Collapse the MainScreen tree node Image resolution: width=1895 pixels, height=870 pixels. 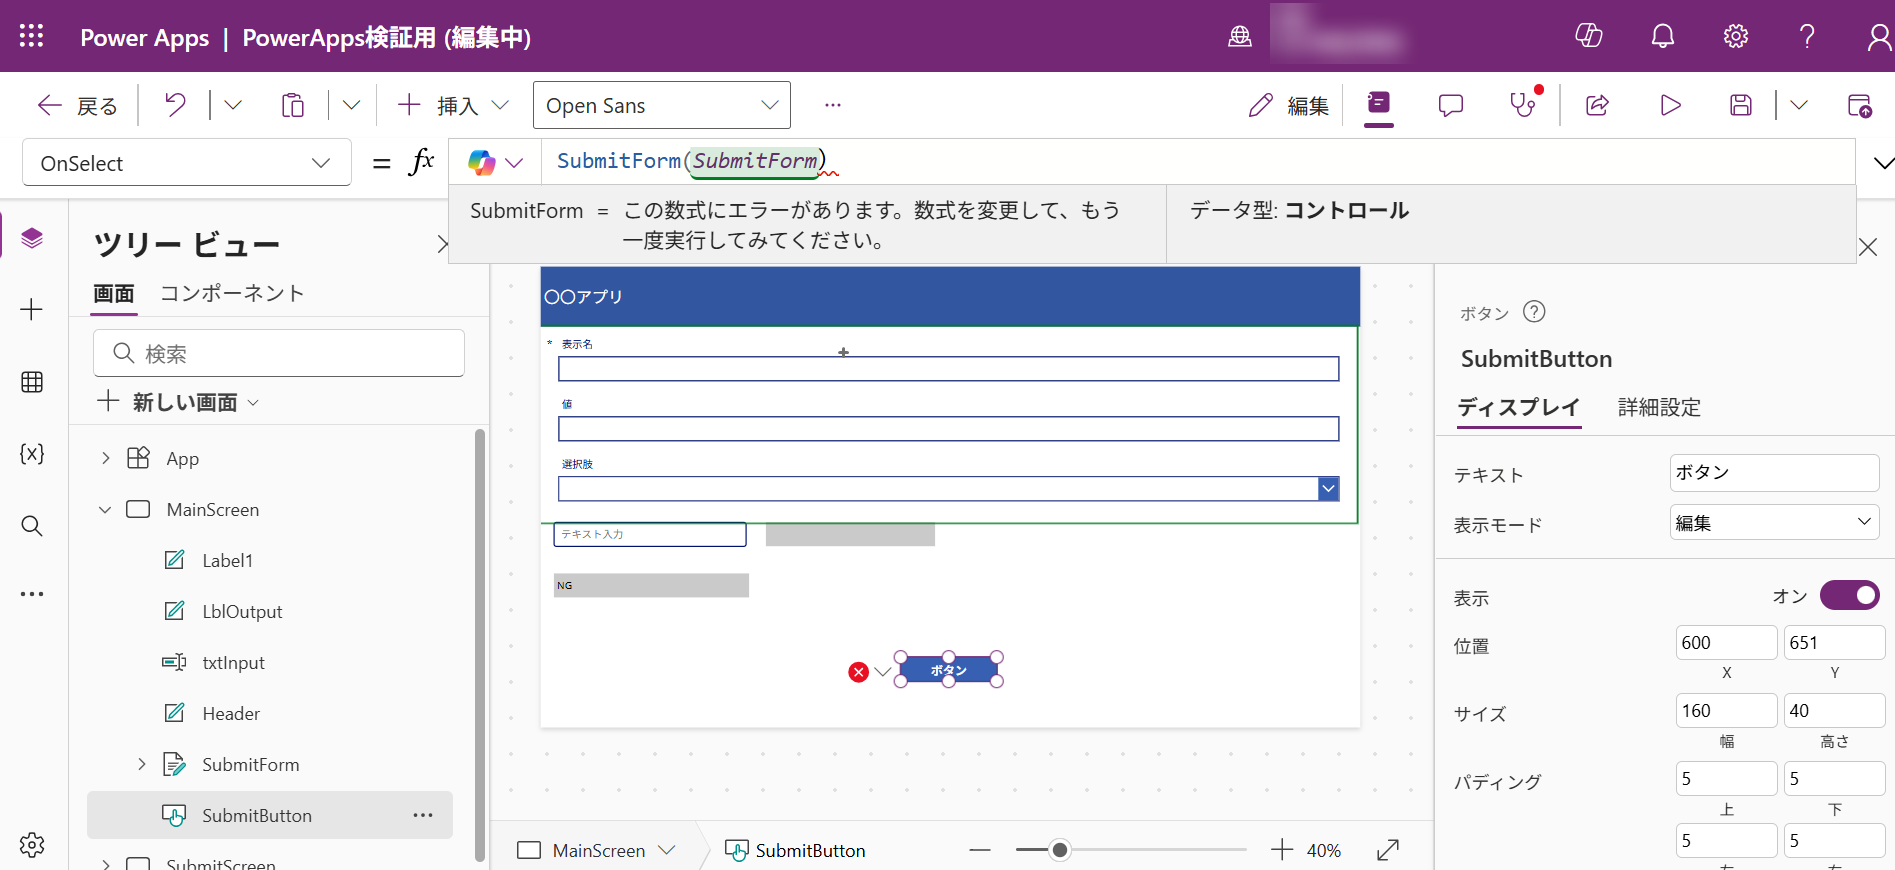coord(105,510)
